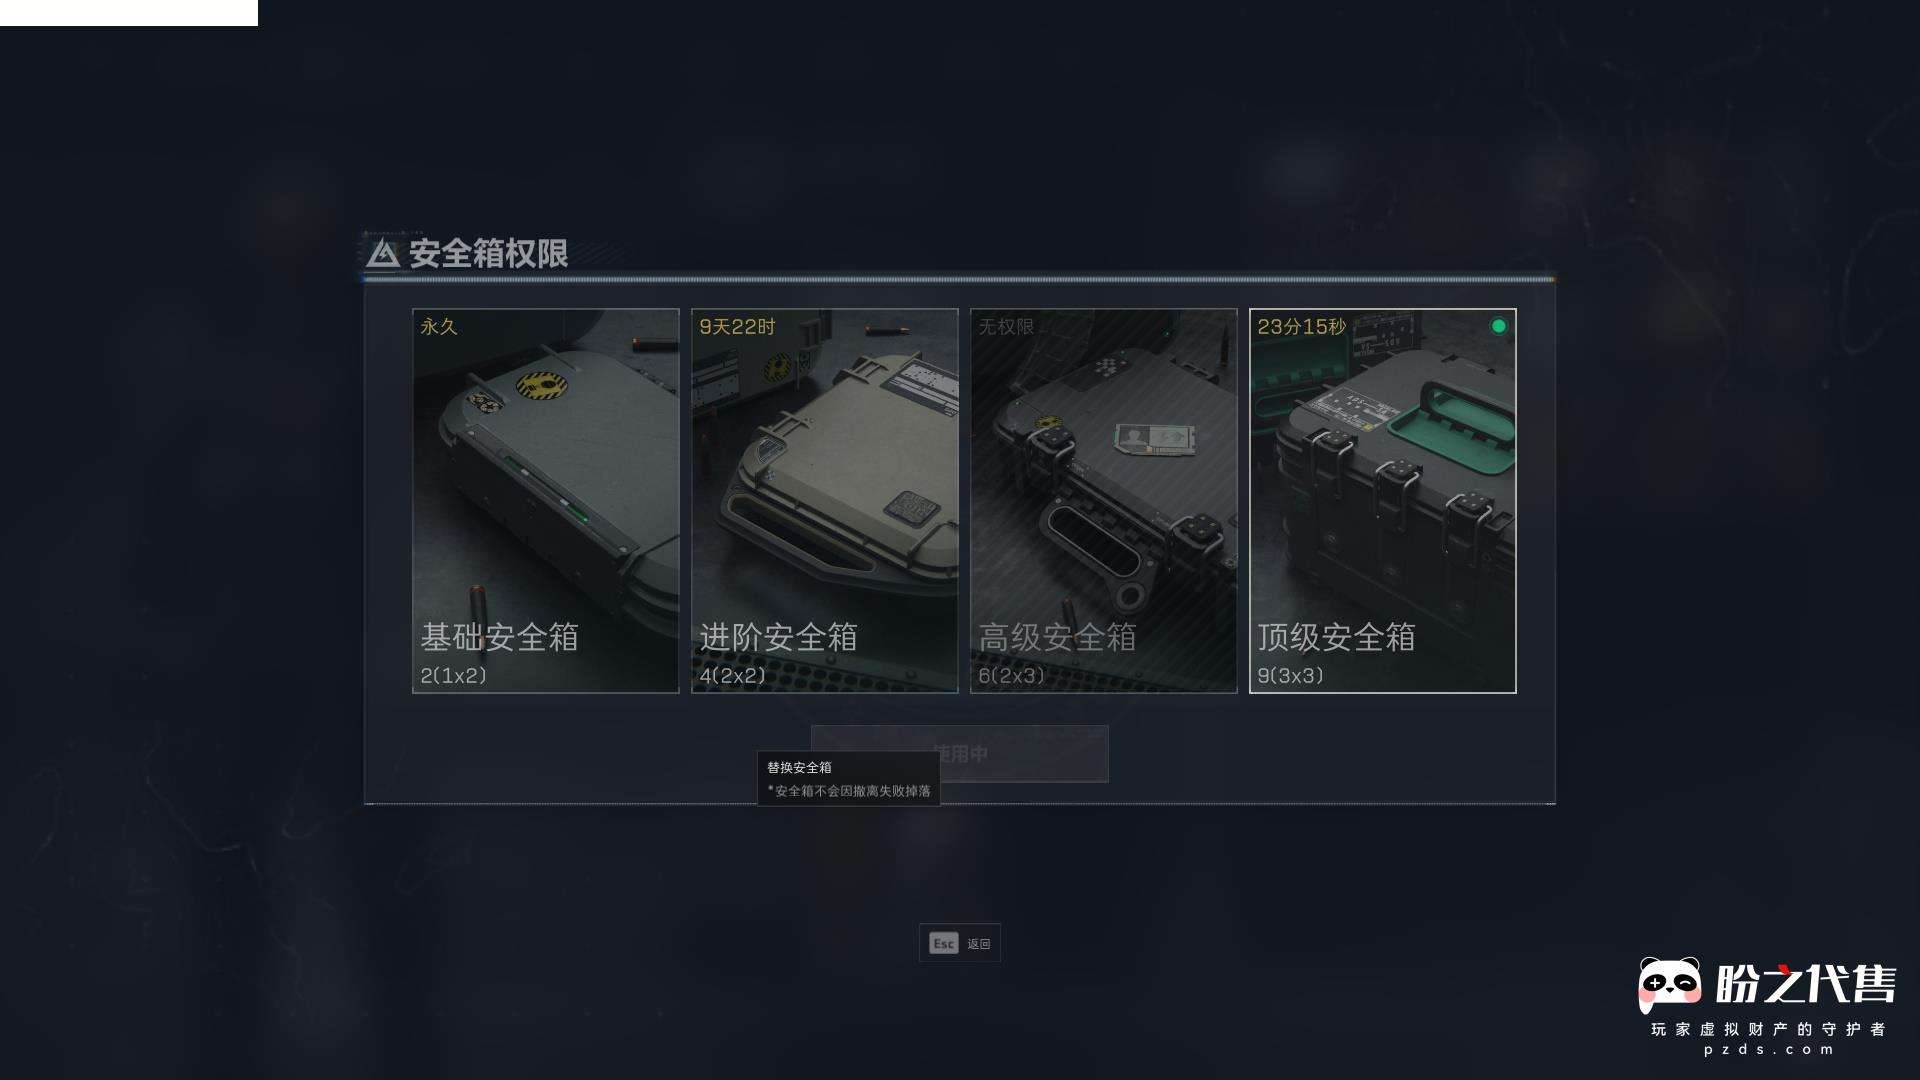
Task: Select the locked 高级安全箱 card
Action: tap(1104, 501)
